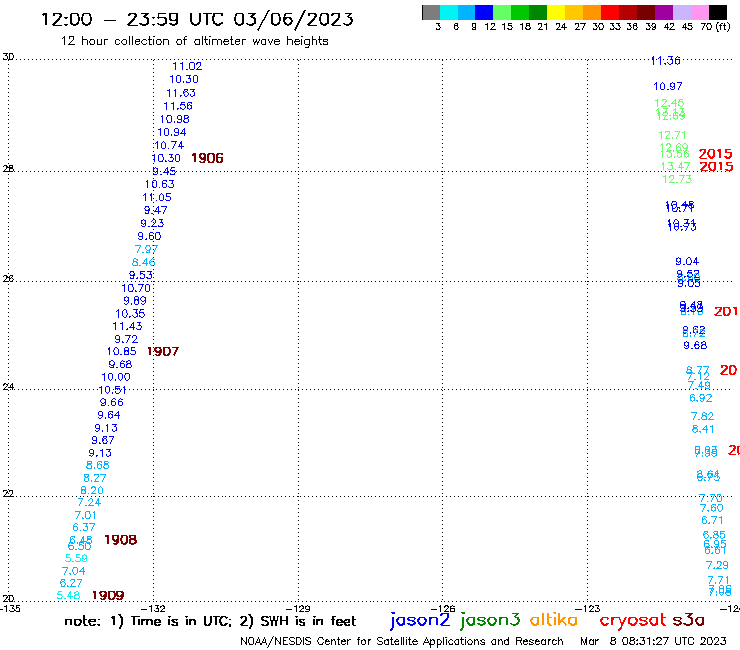Click the reading 10.97

pyautogui.click(x=668, y=86)
